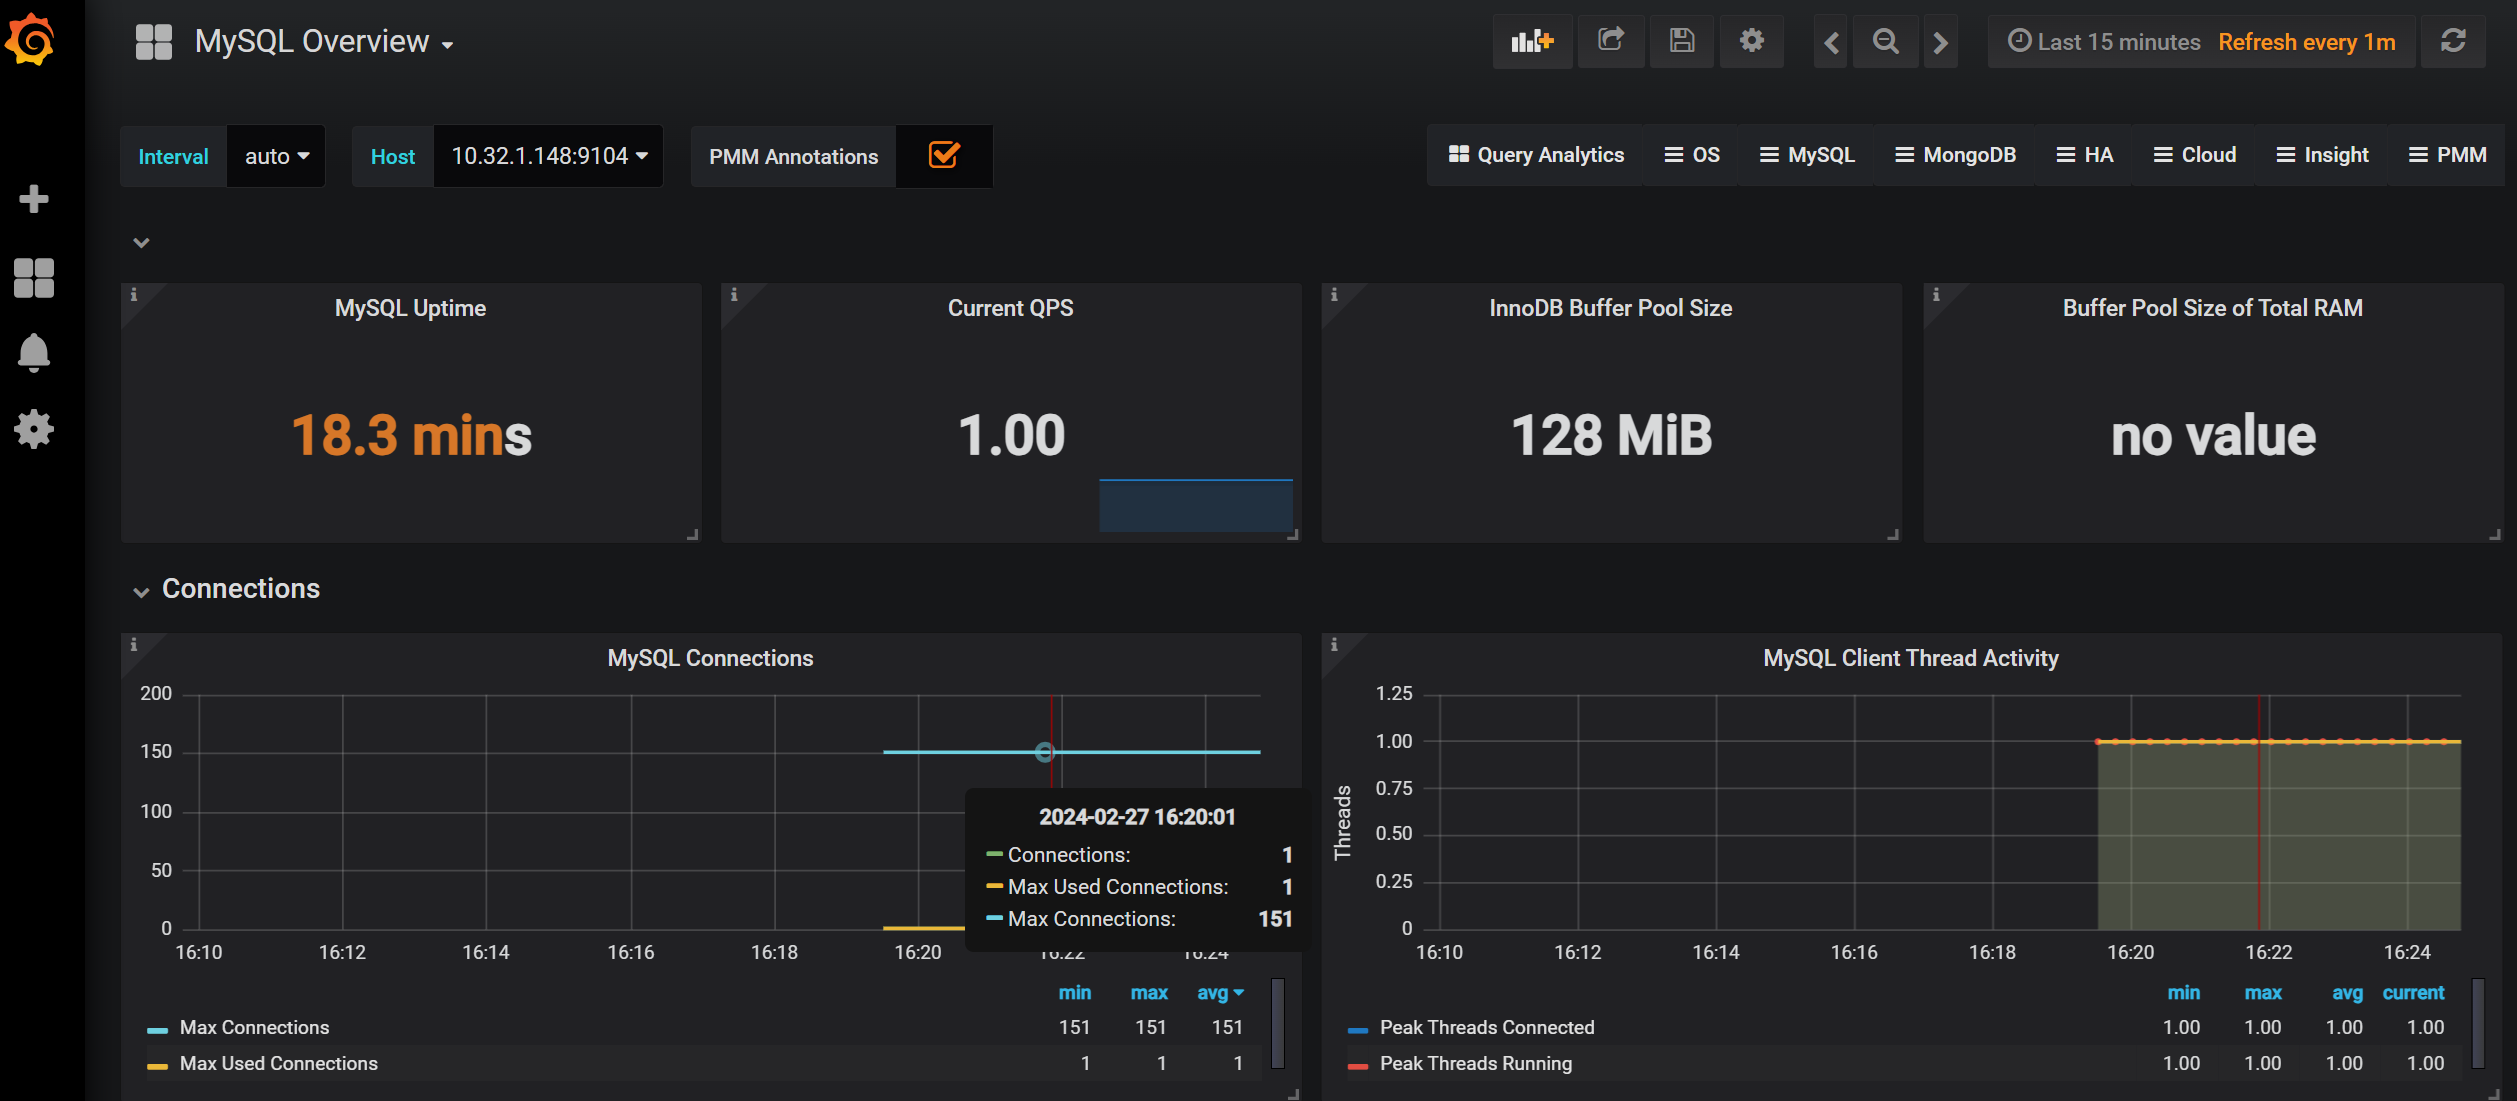Click MySQL Connections legend scrollbar

tap(1278, 1024)
